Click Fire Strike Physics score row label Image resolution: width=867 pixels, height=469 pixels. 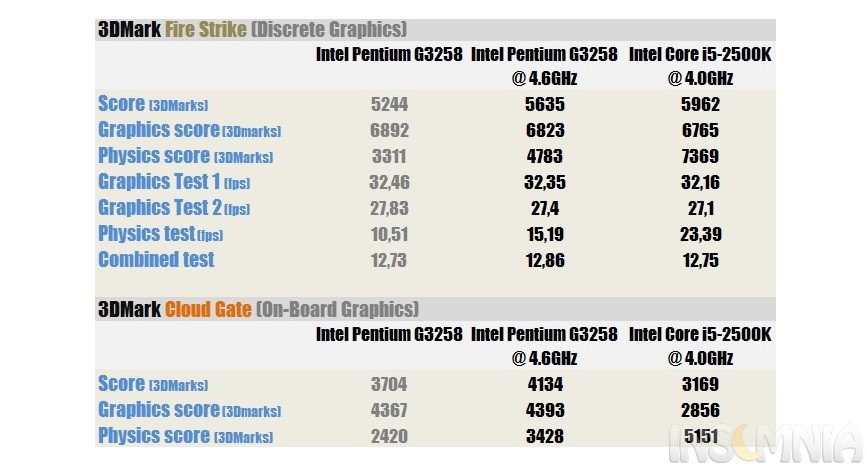click(186, 156)
